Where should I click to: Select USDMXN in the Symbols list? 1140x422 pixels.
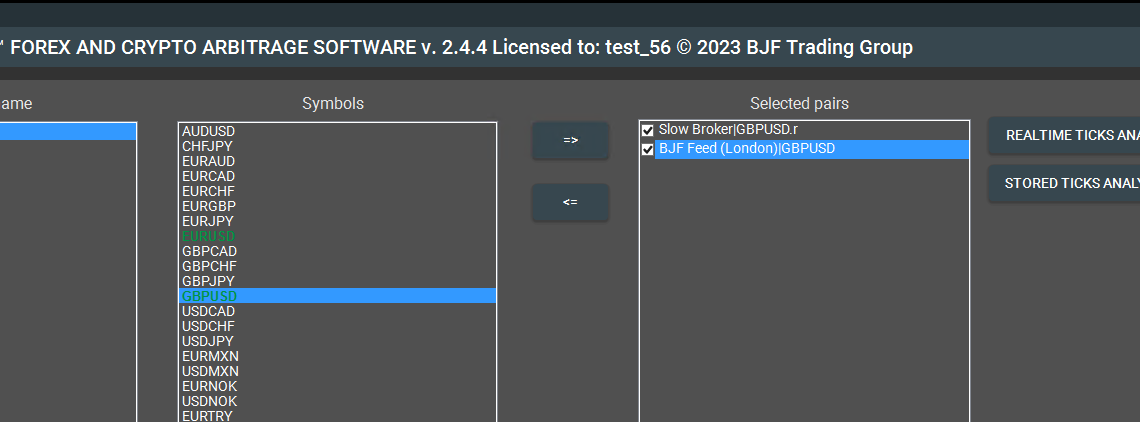(210, 371)
